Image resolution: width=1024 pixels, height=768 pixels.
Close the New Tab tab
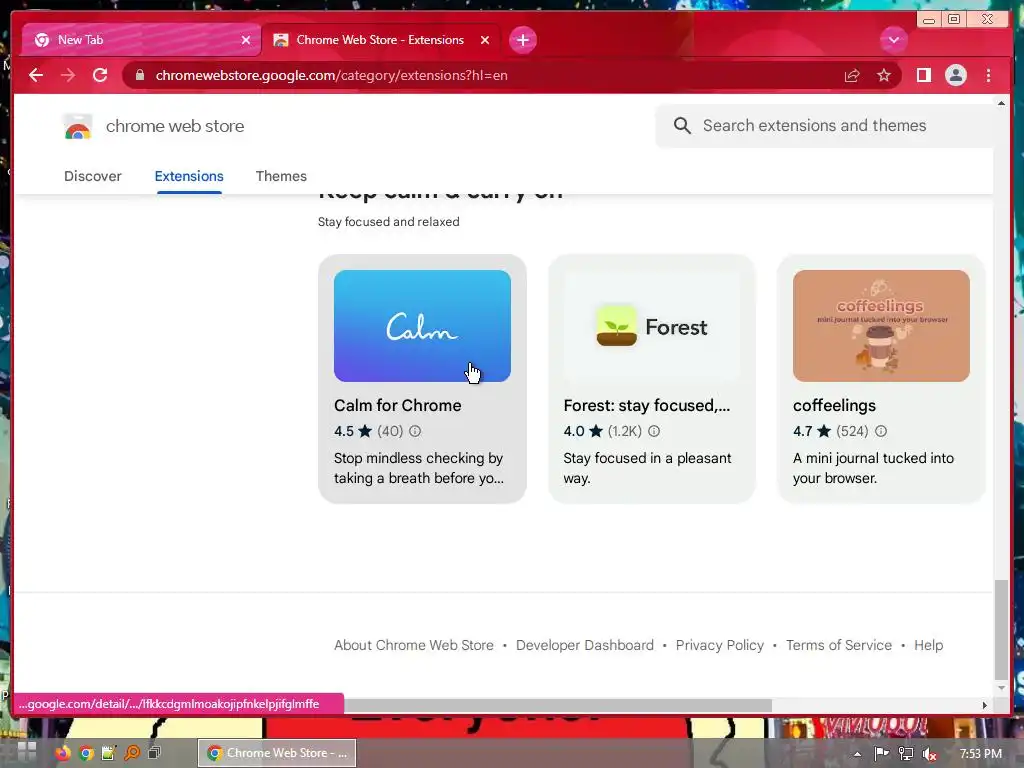click(x=246, y=40)
